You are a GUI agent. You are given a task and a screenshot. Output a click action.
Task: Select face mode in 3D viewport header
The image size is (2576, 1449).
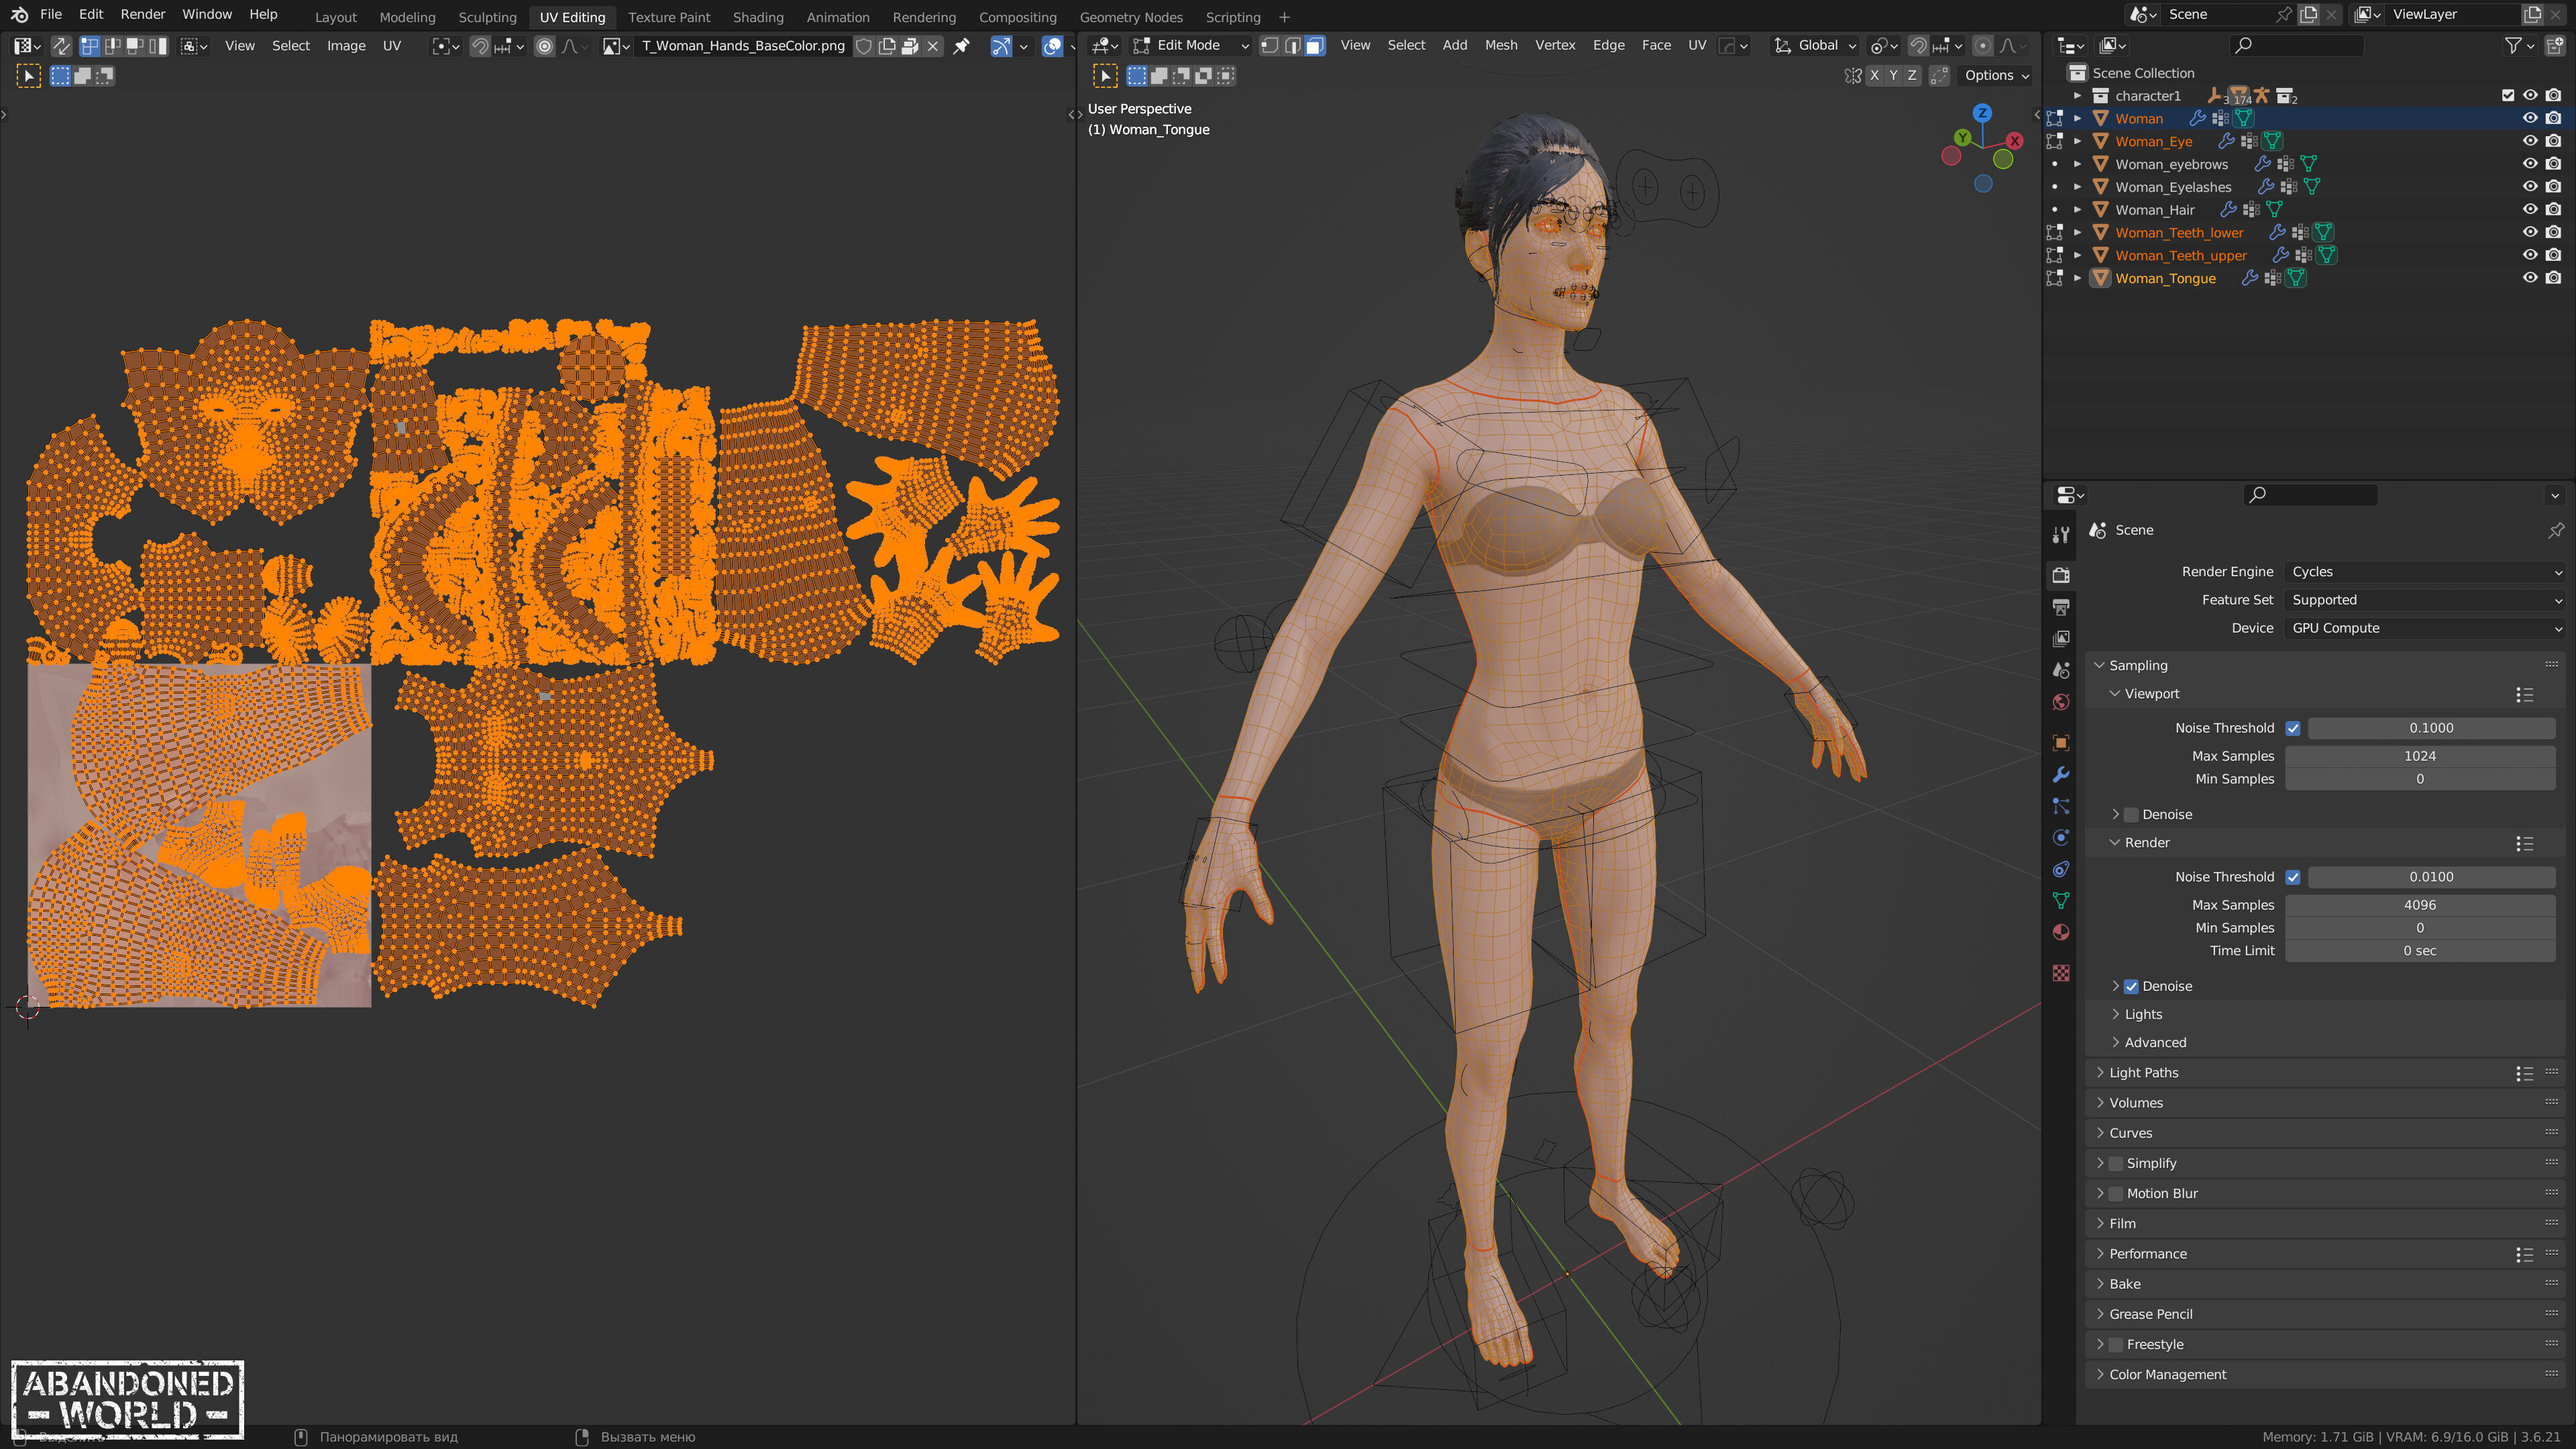click(x=1315, y=46)
